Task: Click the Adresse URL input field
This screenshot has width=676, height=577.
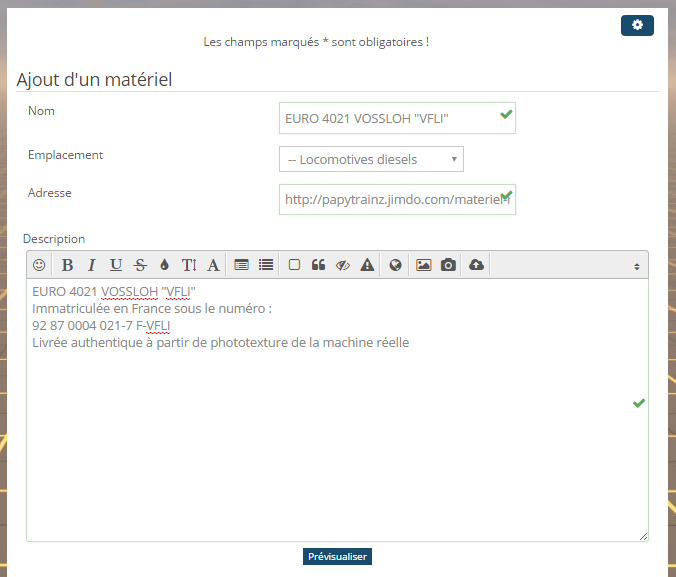Action: (397, 200)
